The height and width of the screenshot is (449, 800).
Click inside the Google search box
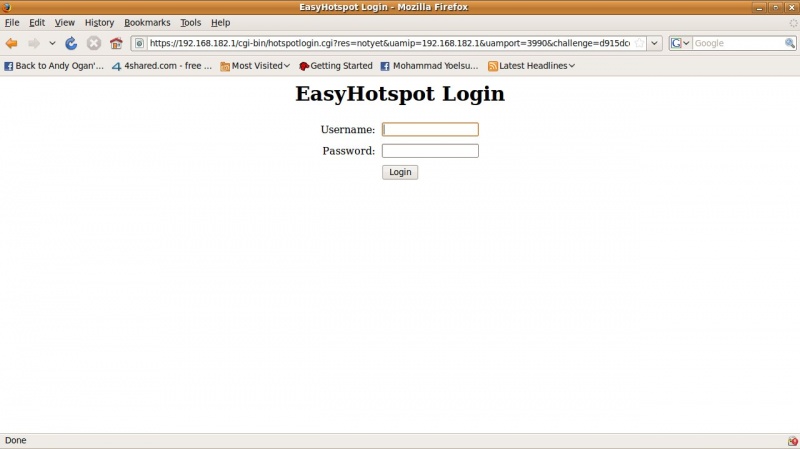pos(738,43)
